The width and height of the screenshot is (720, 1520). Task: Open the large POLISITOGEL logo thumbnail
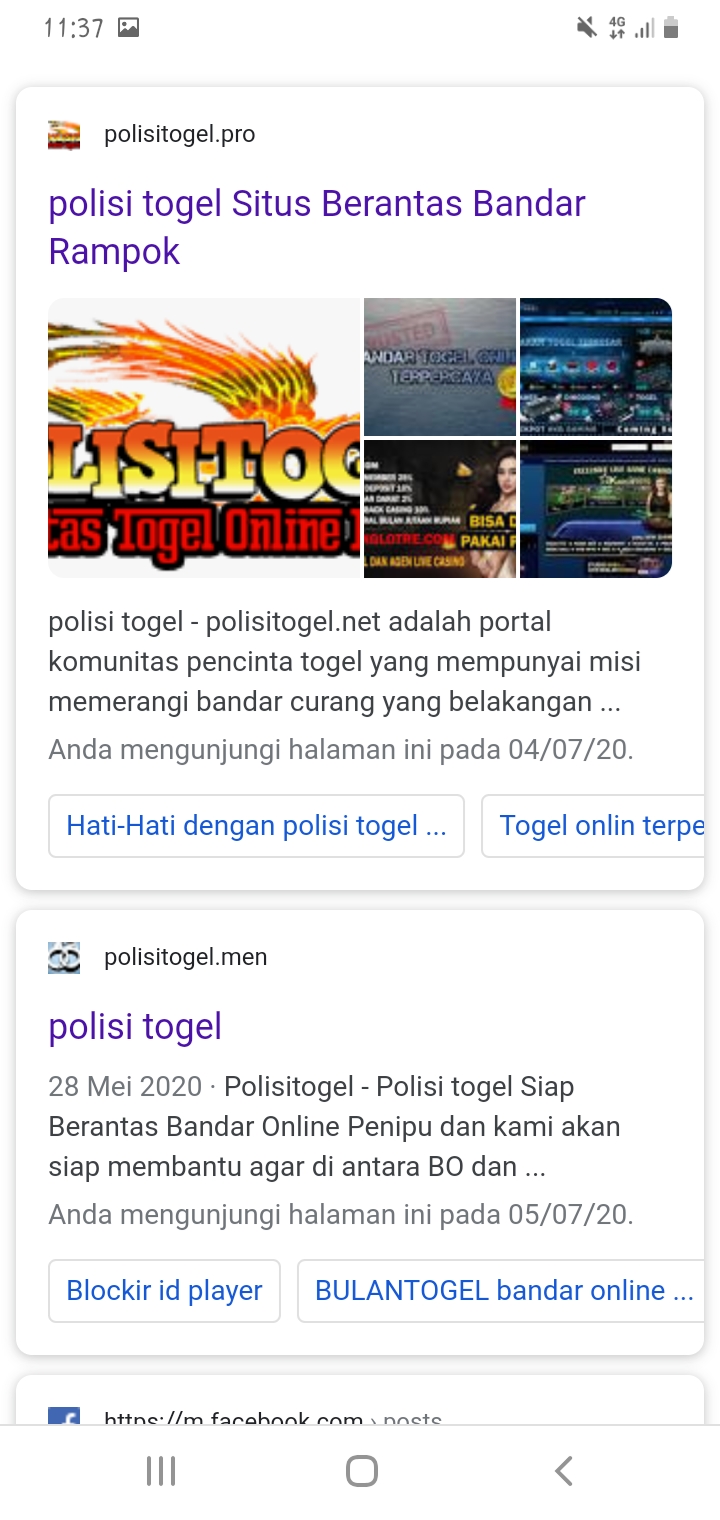pyautogui.click(x=204, y=438)
